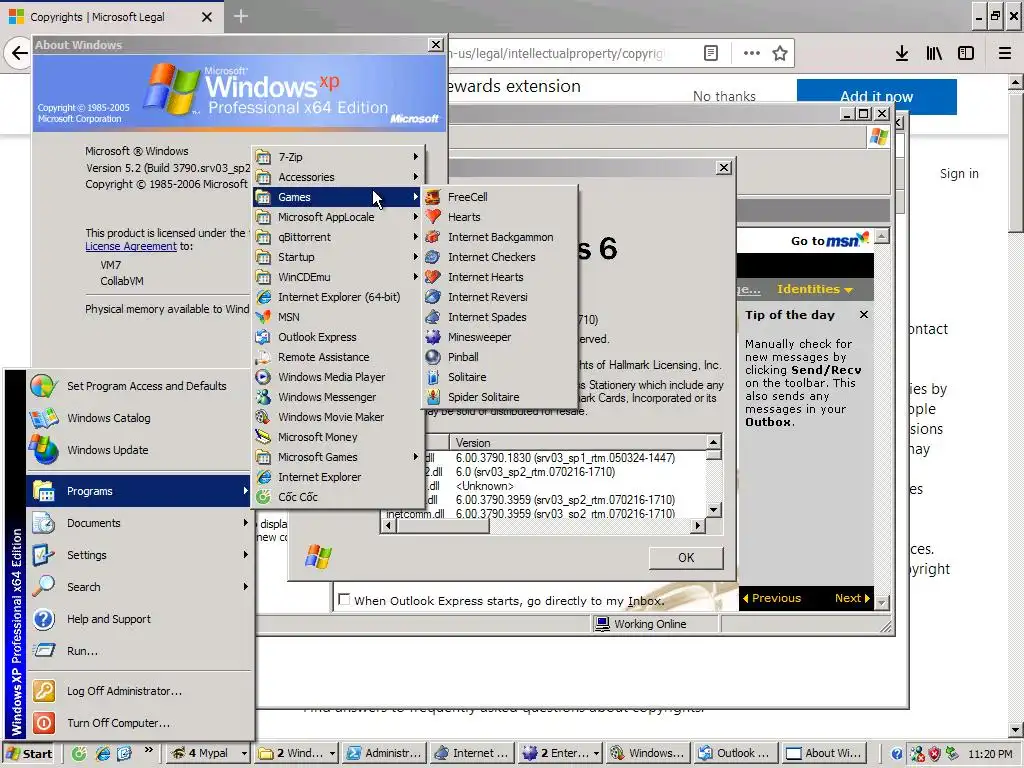Launch Windows Movie Maker
This screenshot has height=768, width=1024.
click(x=338, y=417)
